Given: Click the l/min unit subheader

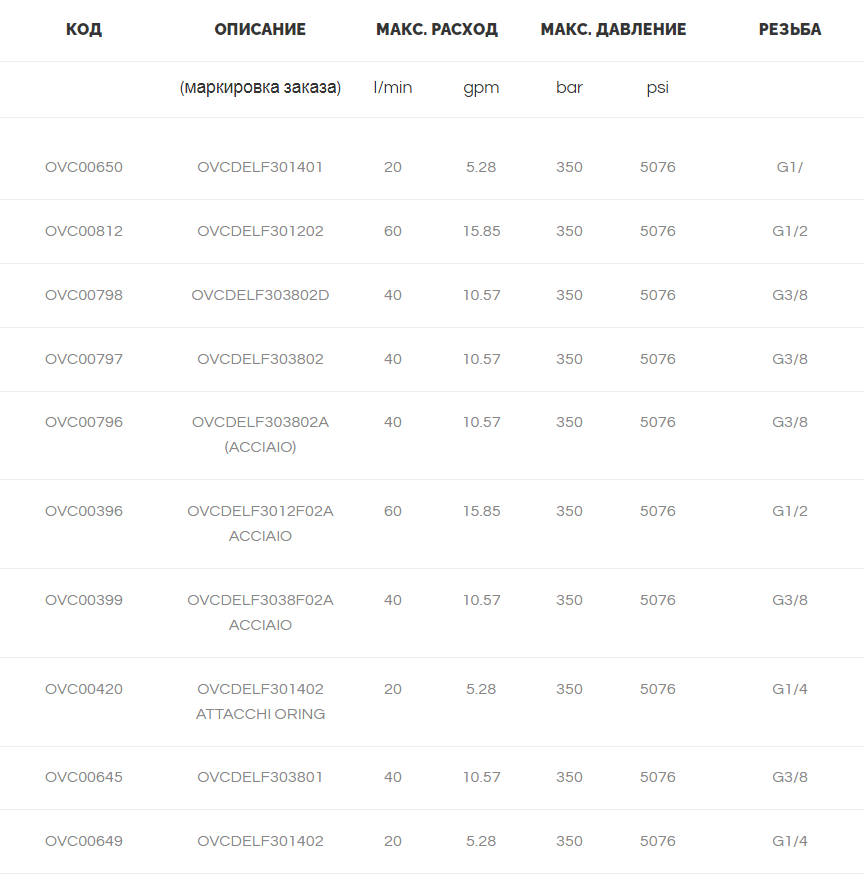Looking at the screenshot, I should pyautogui.click(x=392, y=87).
